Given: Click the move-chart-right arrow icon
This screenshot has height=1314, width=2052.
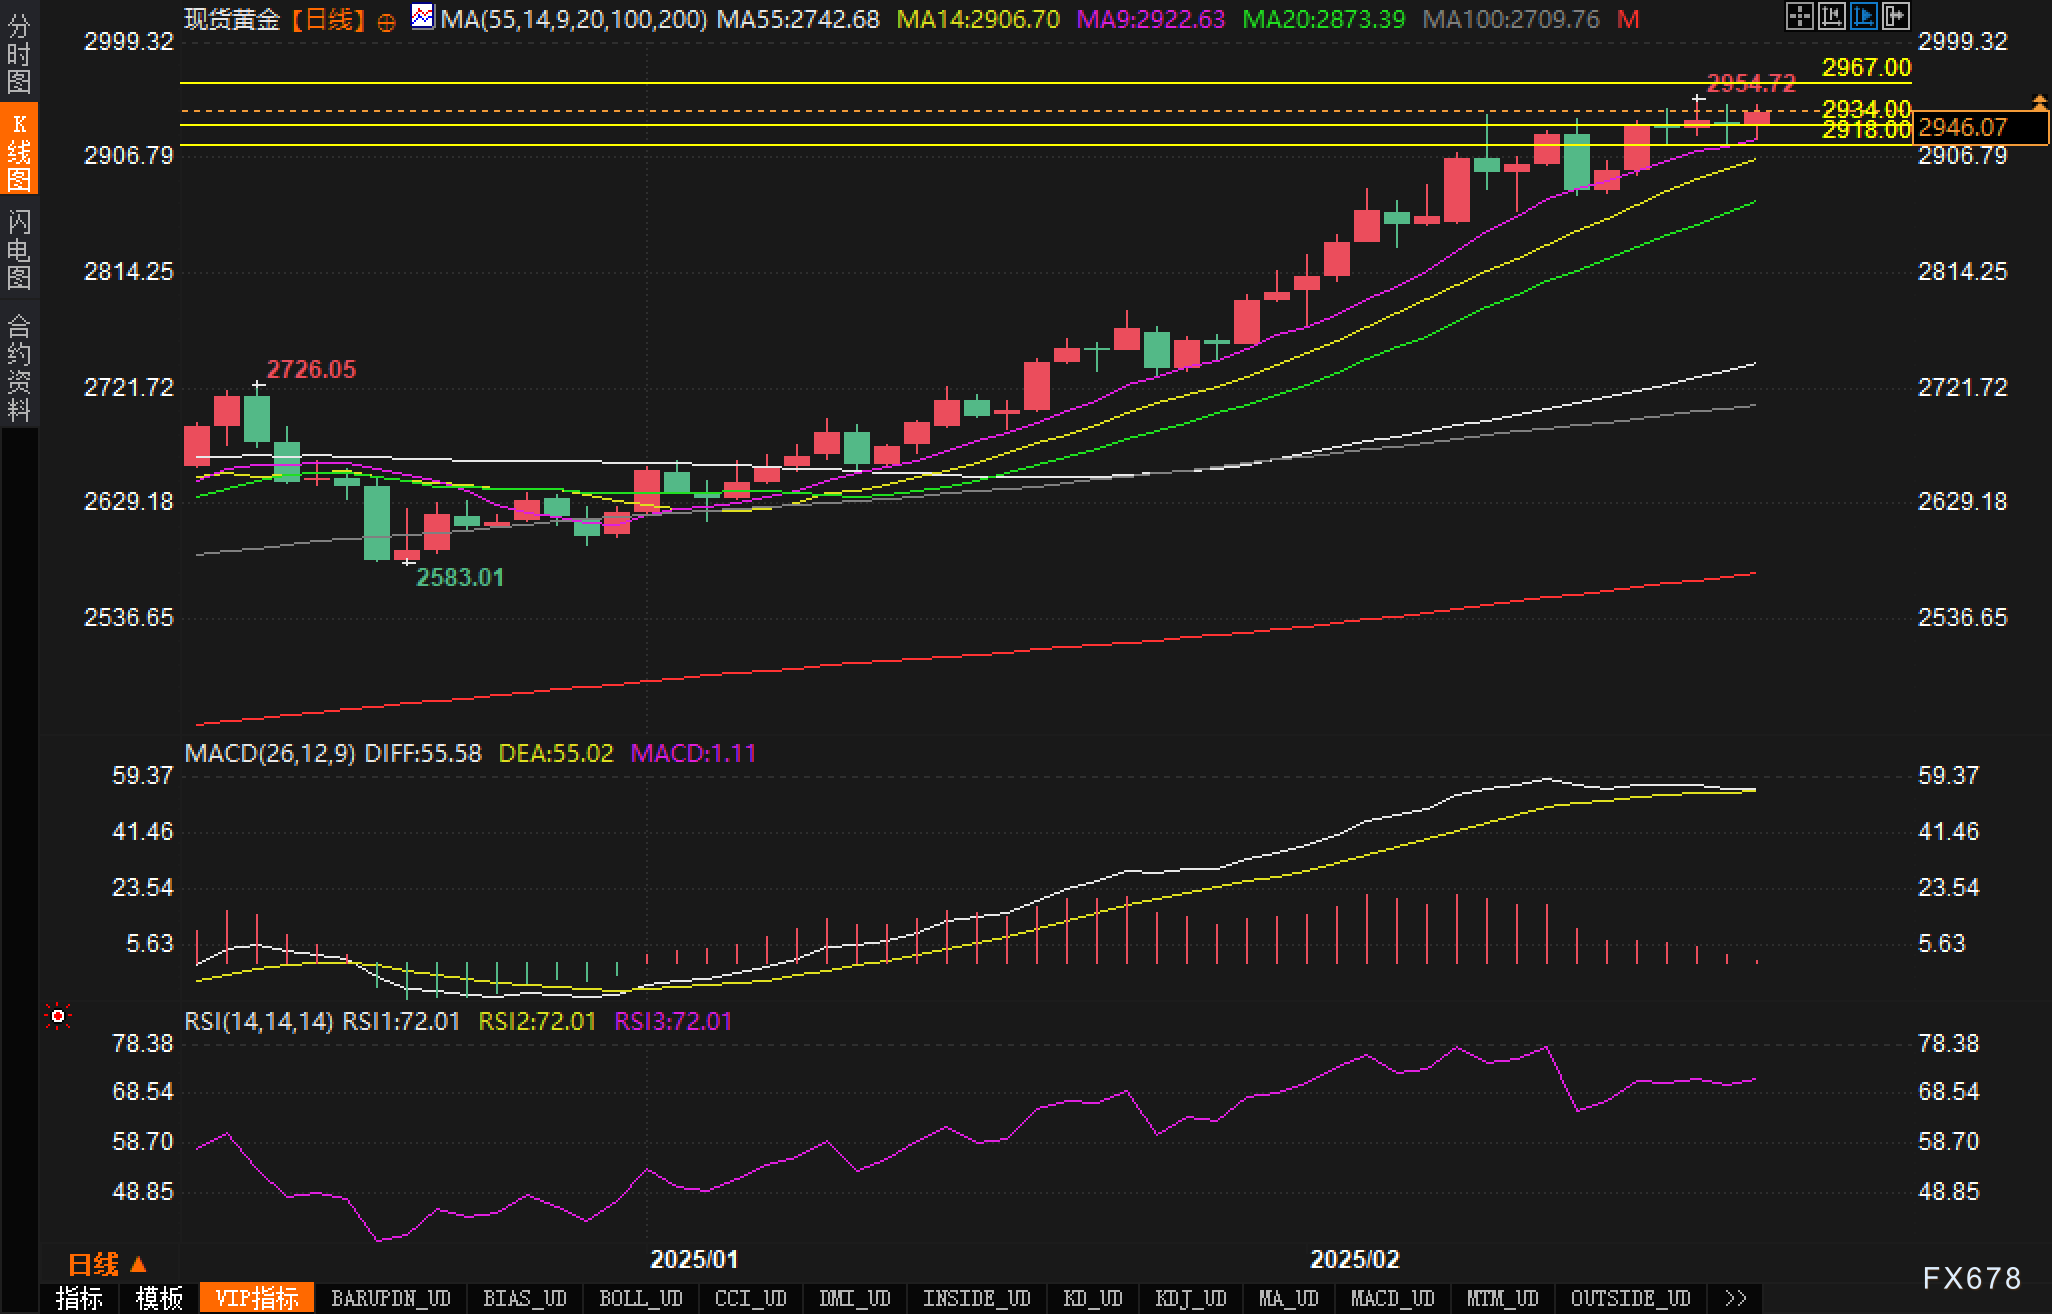Looking at the screenshot, I should pyautogui.click(x=1895, y=16).
